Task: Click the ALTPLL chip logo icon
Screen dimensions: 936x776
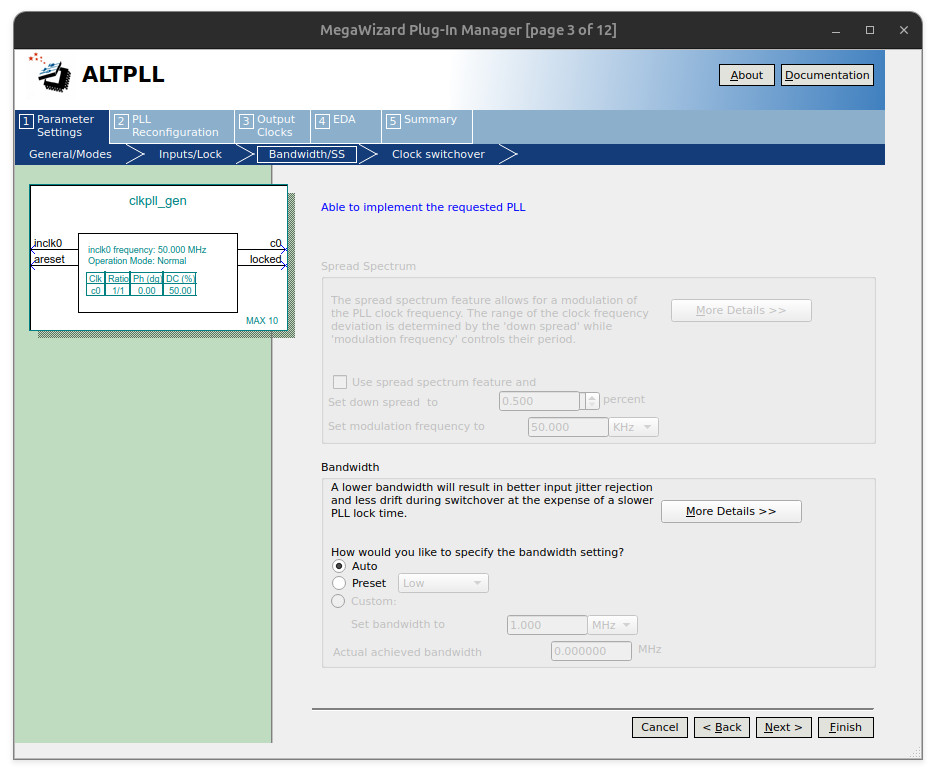Action: coord(51,73)
